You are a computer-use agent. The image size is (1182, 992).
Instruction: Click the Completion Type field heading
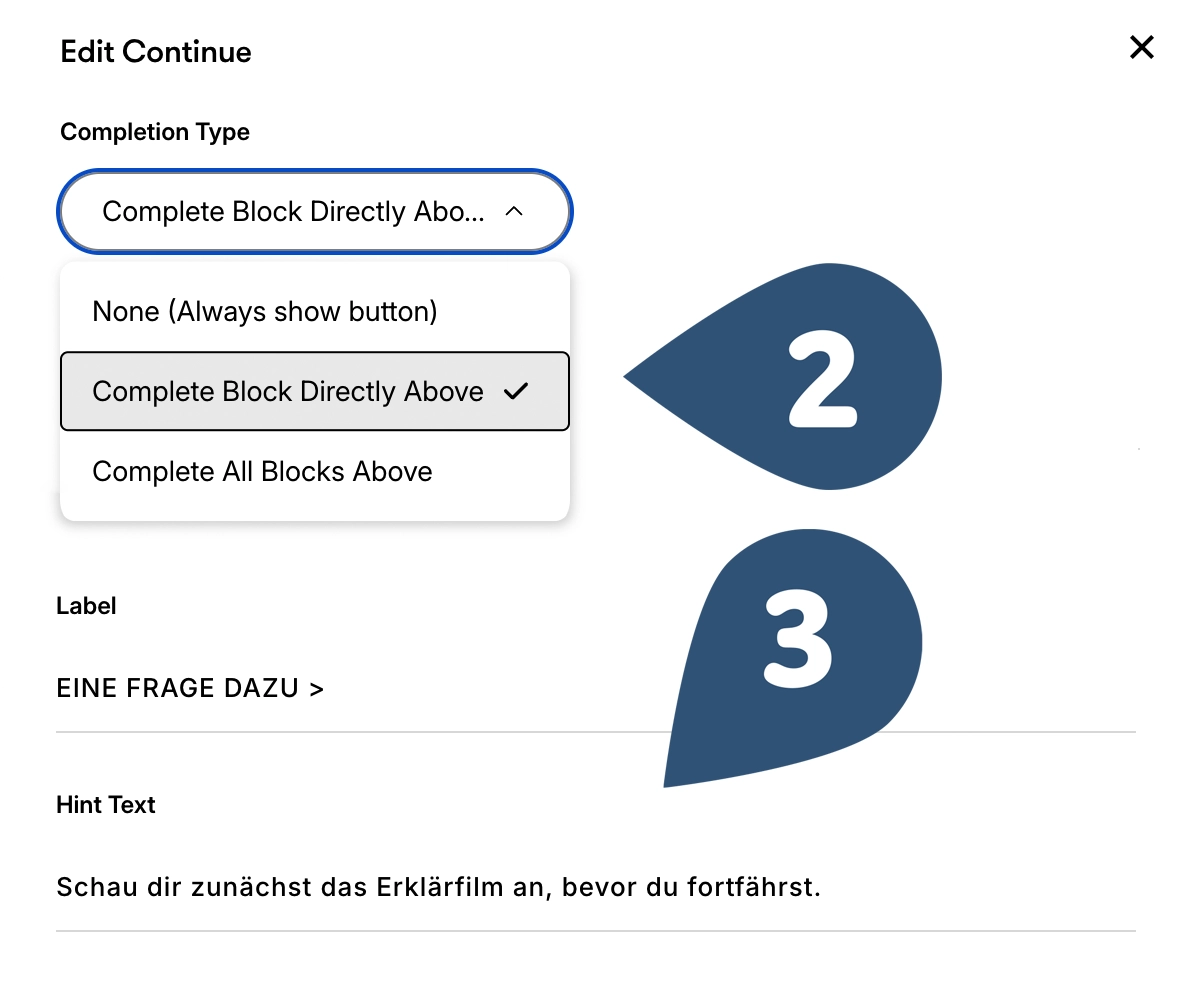pos(155,132)
